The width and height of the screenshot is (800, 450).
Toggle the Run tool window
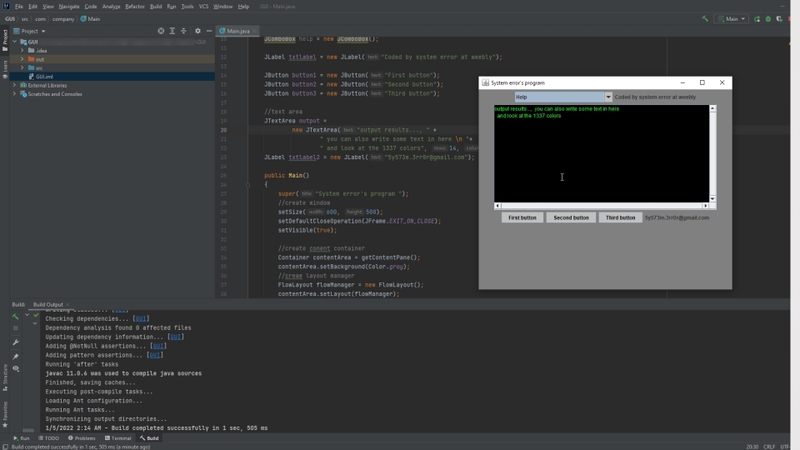tap(21, 438)
